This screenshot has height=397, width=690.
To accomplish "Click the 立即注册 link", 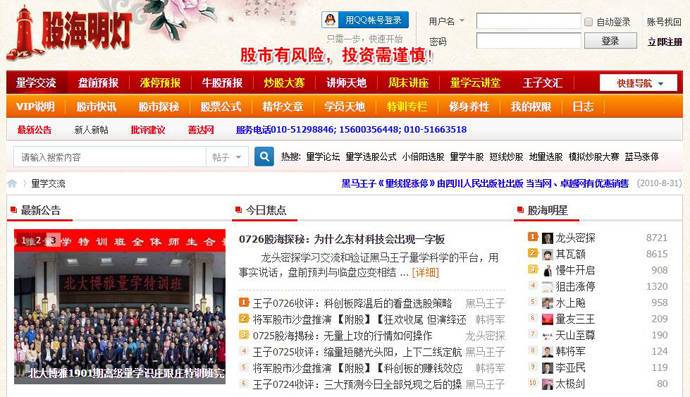I will 664,42.
